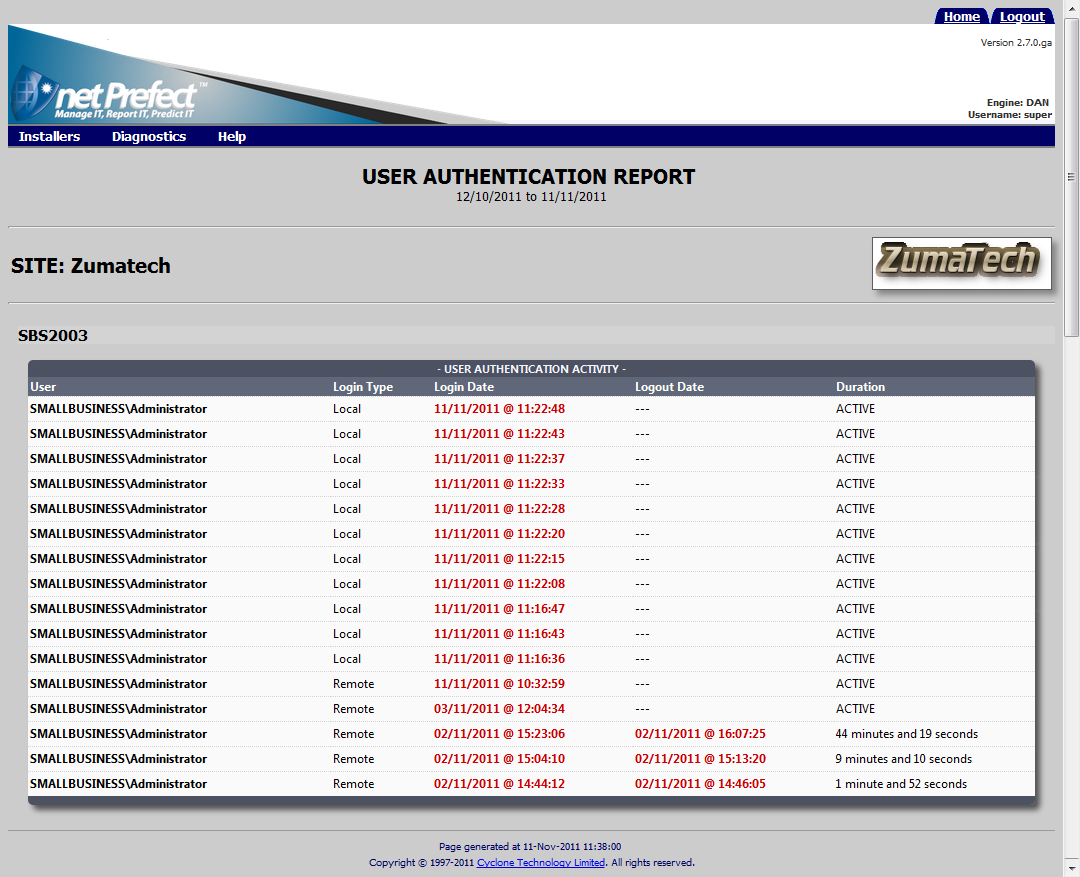The width and height of the screenshot is (1080, 877).
Task: Open the Diagnostics menu
Action: pyautogui.click(x=149, y=137)
